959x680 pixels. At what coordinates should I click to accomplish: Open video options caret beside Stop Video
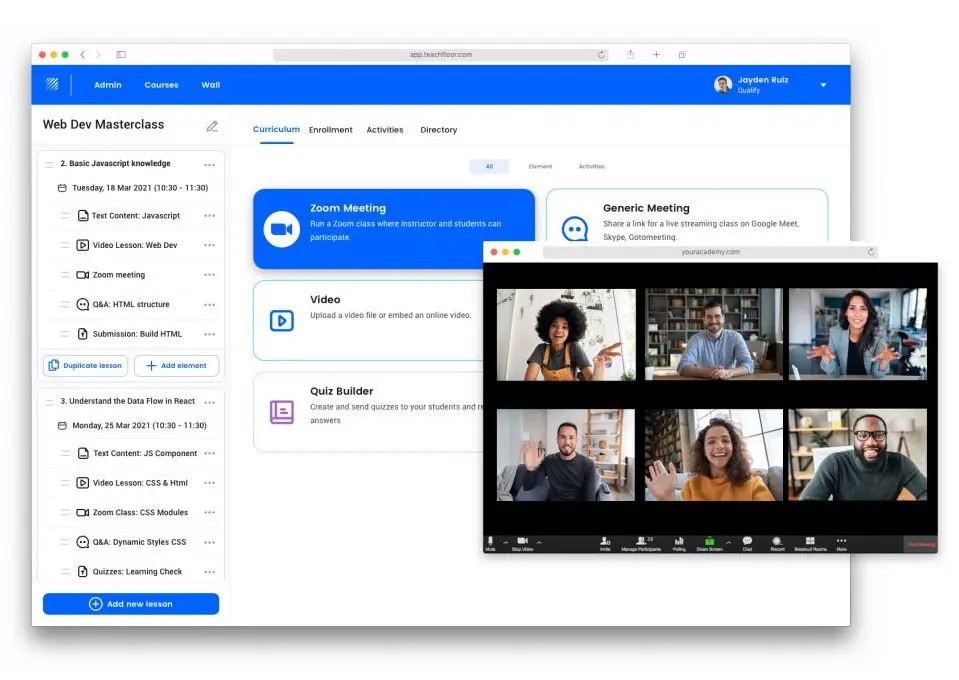point(539,542)
